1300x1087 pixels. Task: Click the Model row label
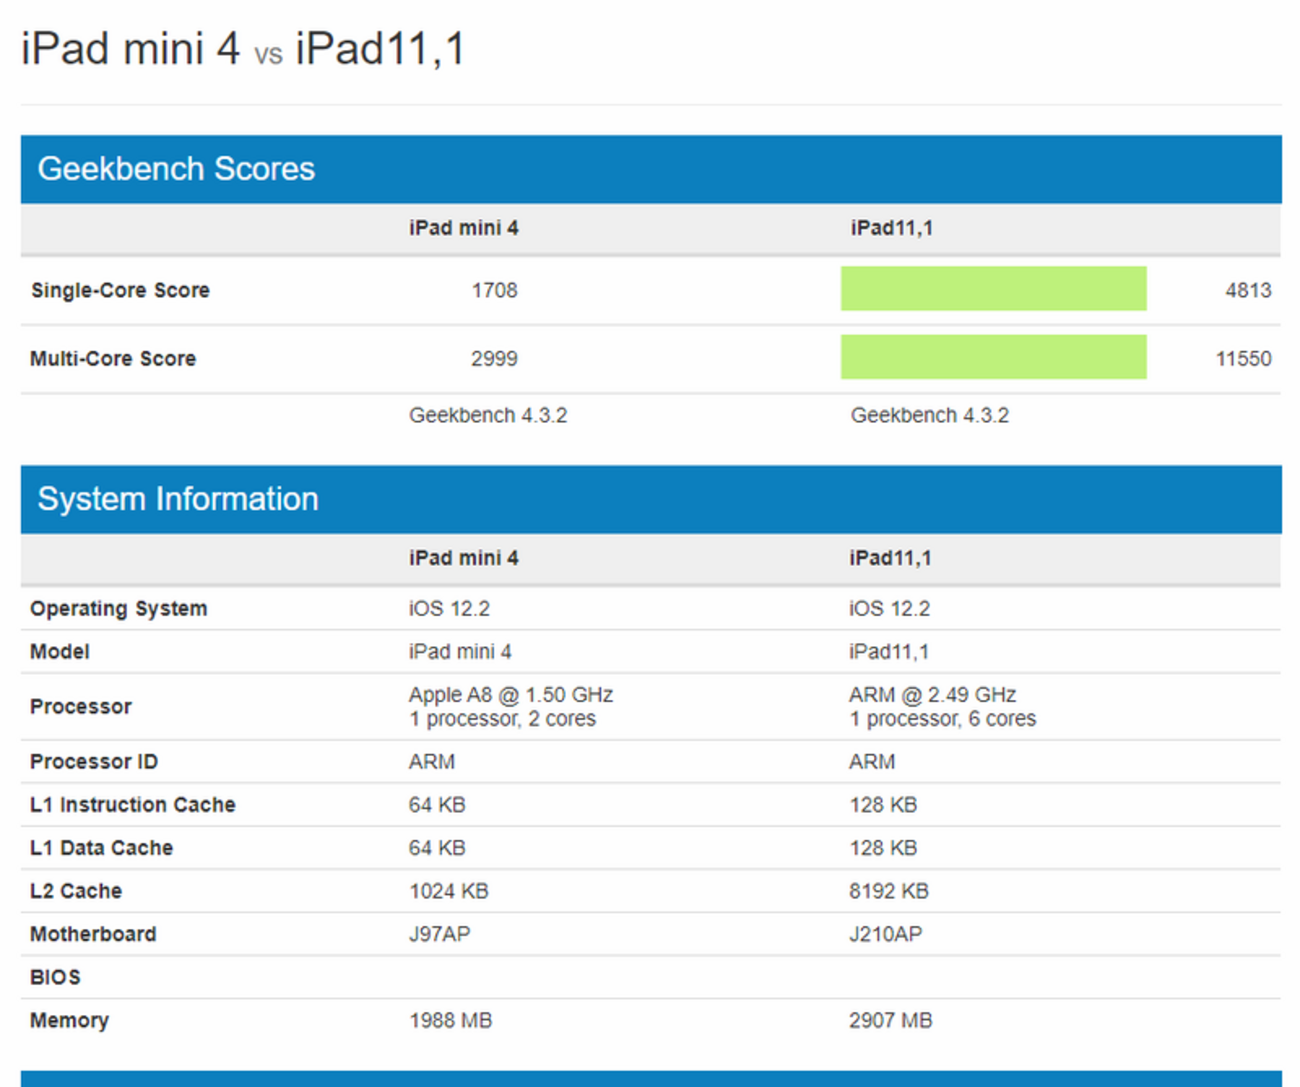[60, 652]
